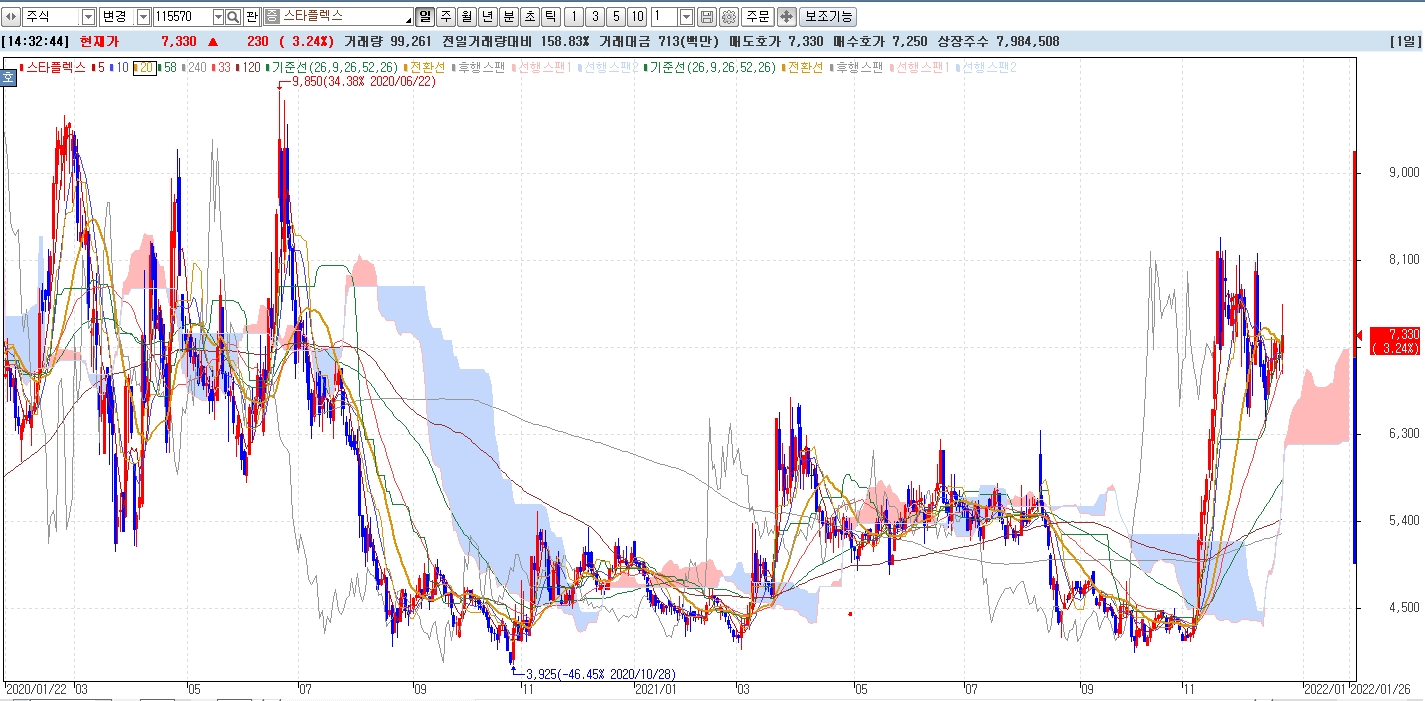Click the blue 호 side tab icon
Viewport: 1425px width, 701px height.
[8, 76]
